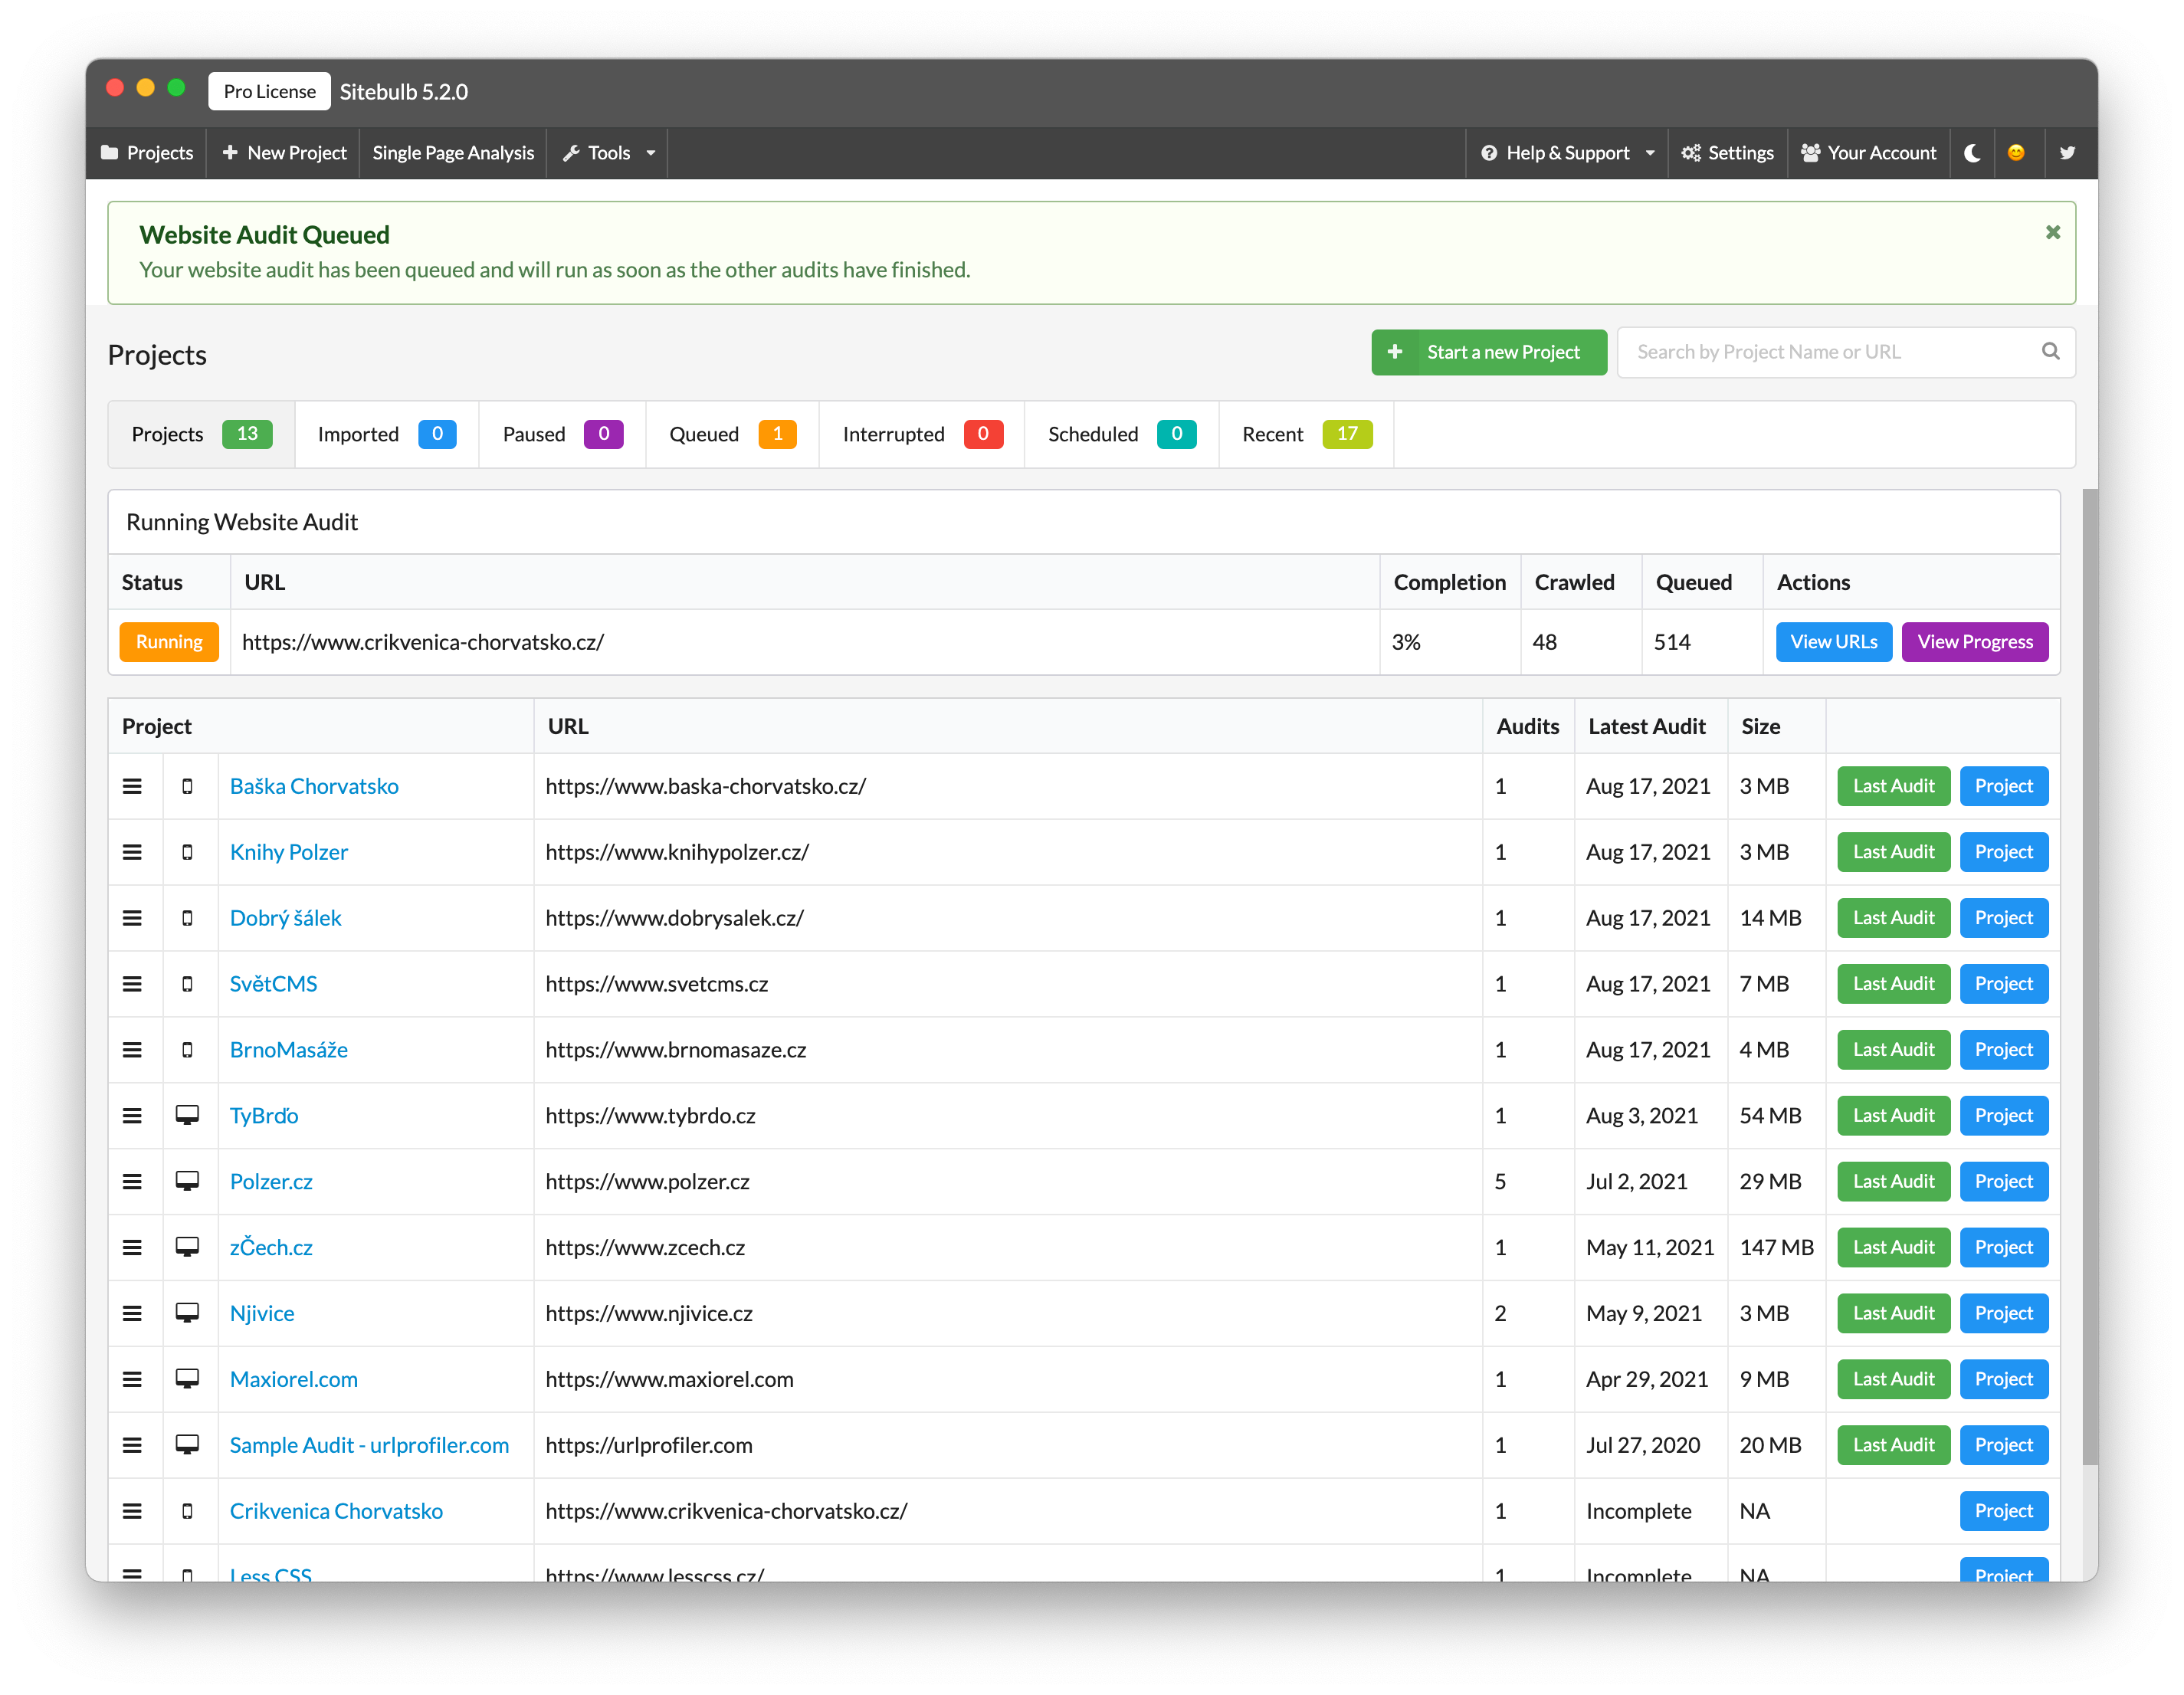
Task: Expand the Help & Support dropdown
Action: point(1567,153)
